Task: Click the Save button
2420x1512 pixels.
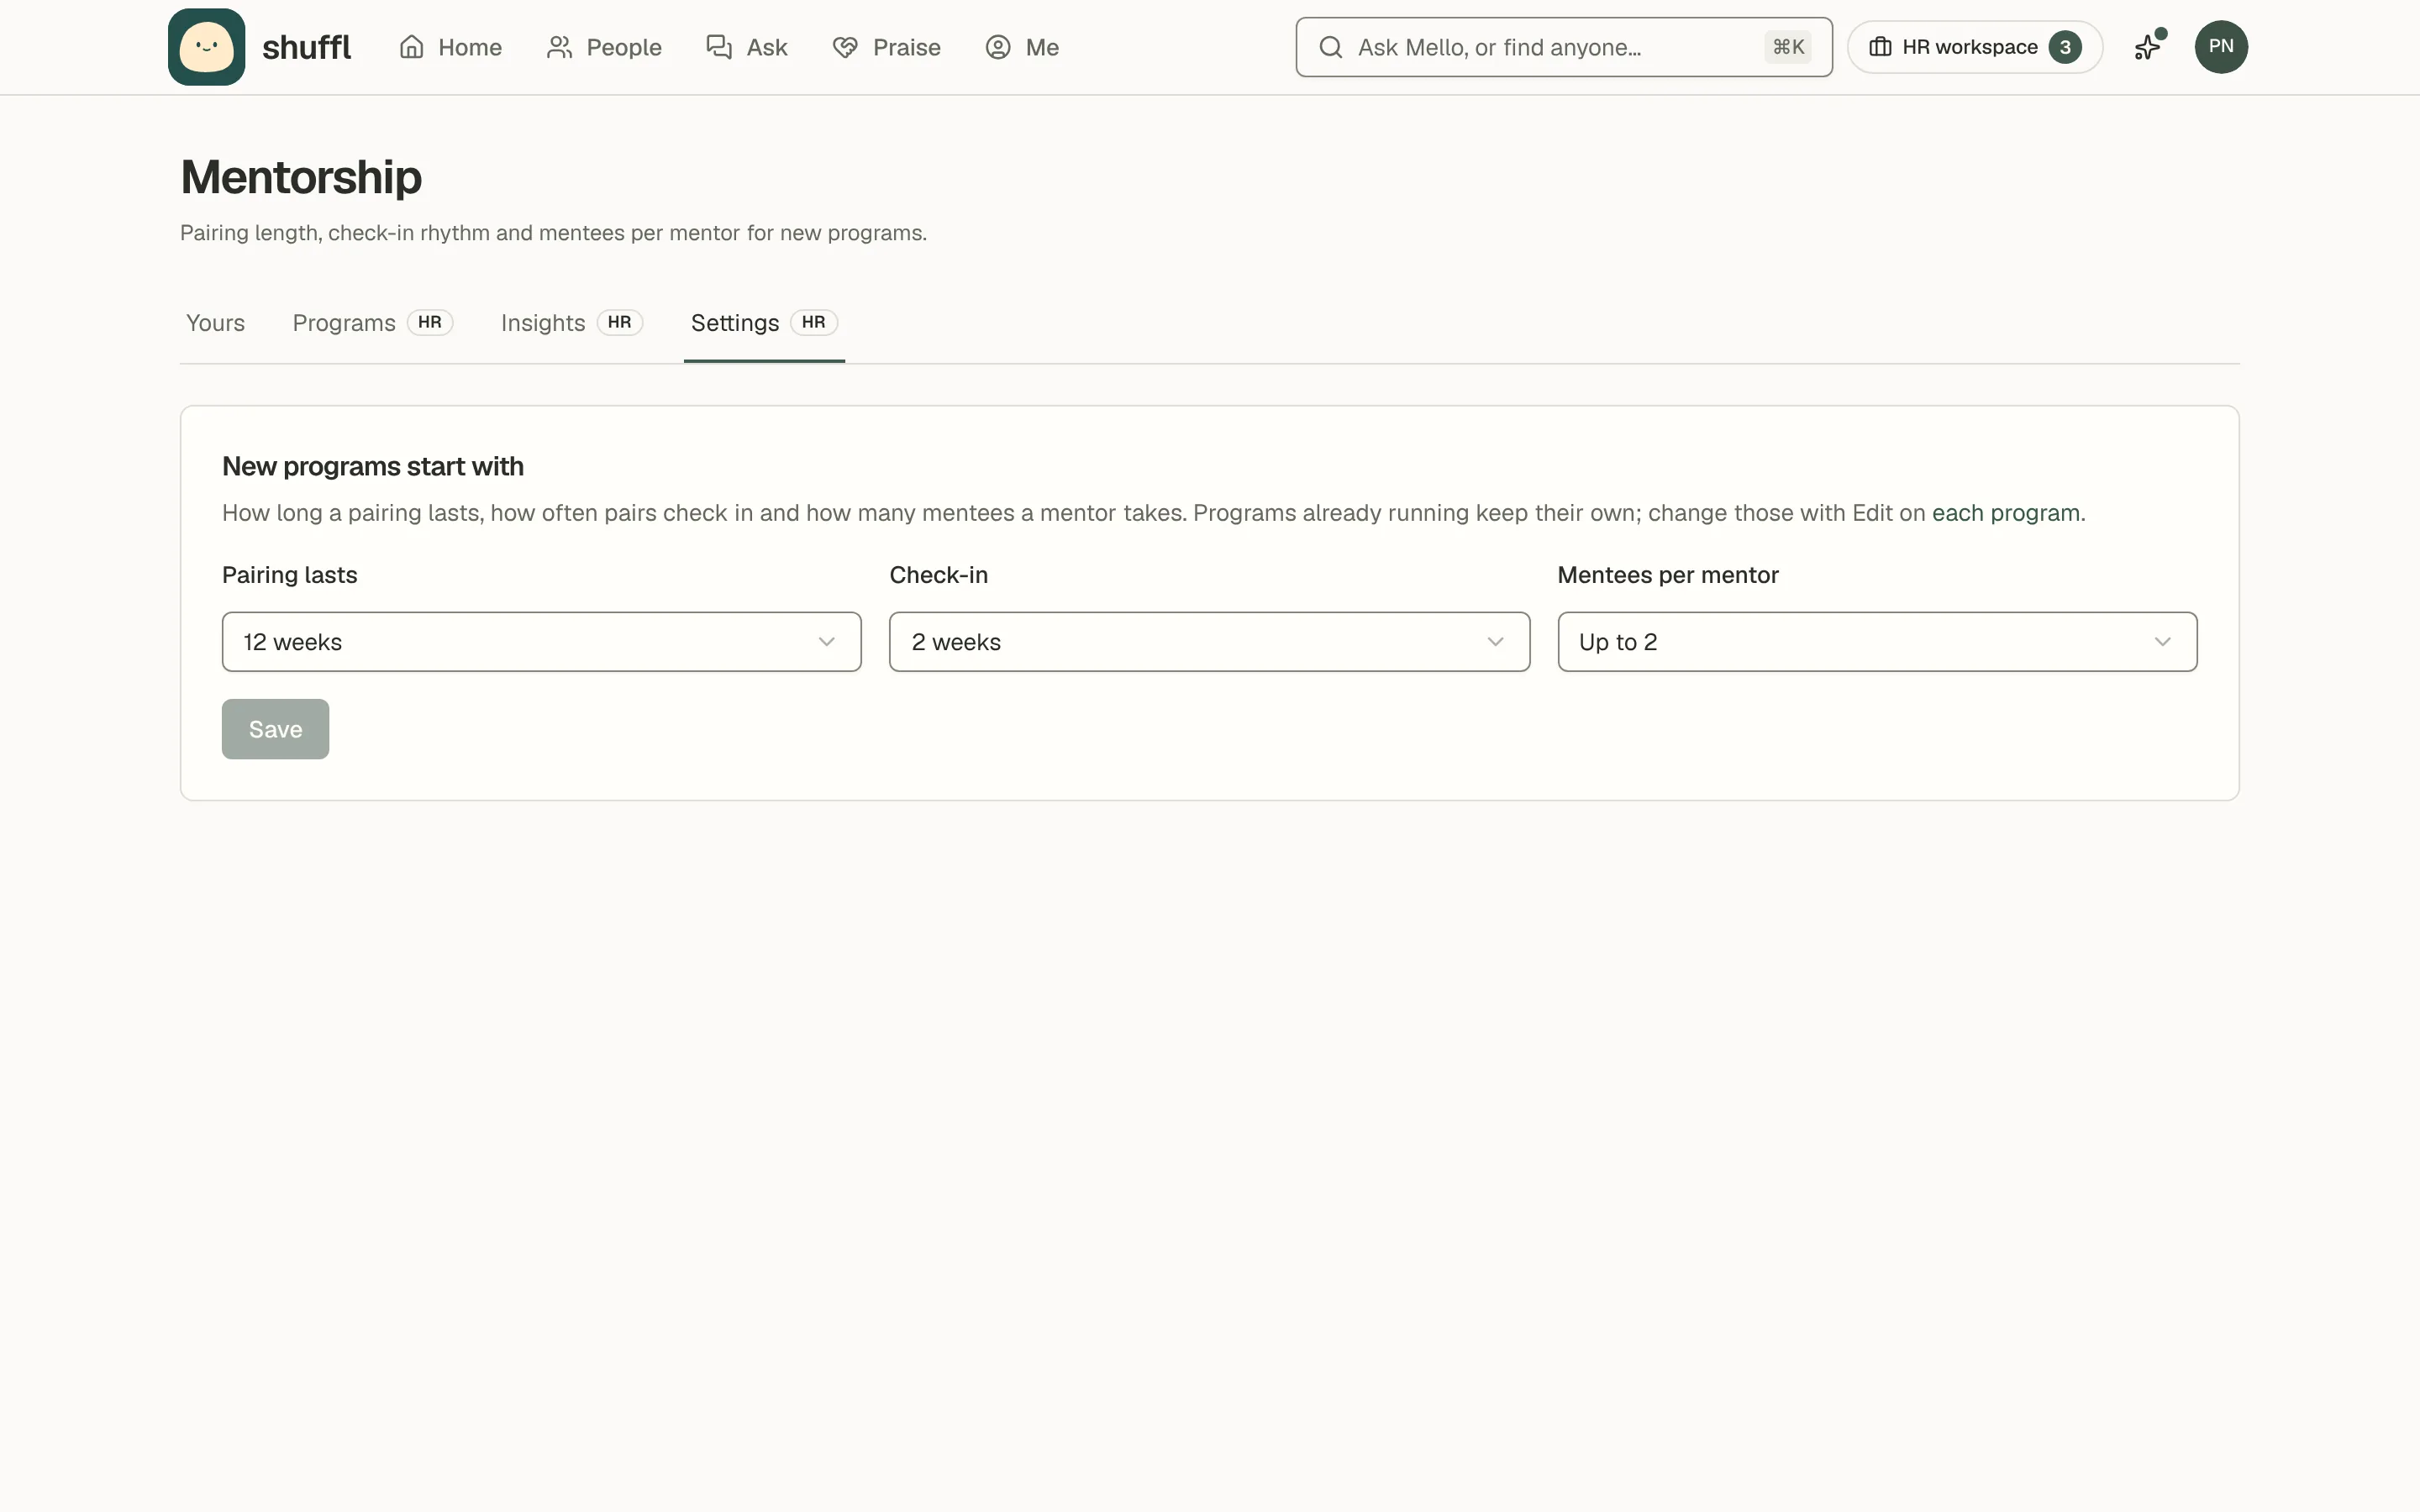Action: click(x=275, y=729)
